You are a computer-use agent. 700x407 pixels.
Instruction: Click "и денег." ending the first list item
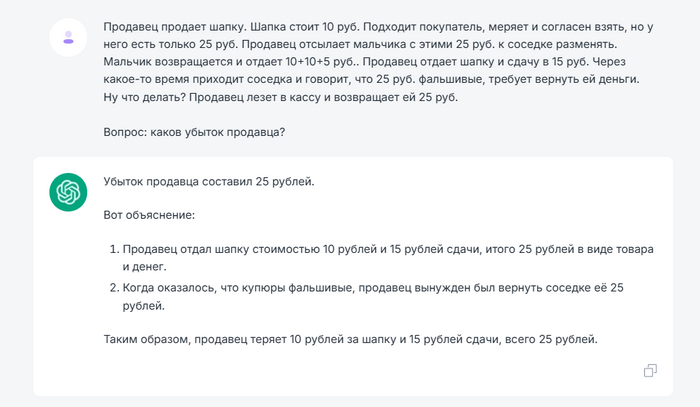click(146, 266)
